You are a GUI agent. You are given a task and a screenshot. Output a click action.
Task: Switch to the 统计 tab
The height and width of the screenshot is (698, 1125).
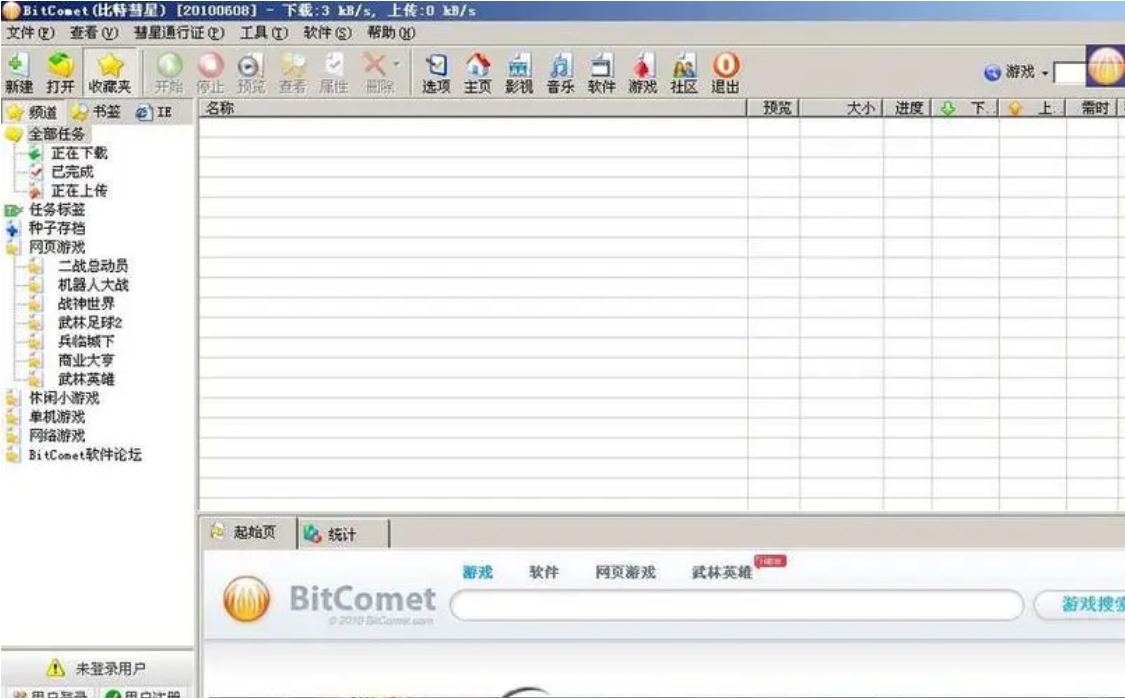coord(343,534)
